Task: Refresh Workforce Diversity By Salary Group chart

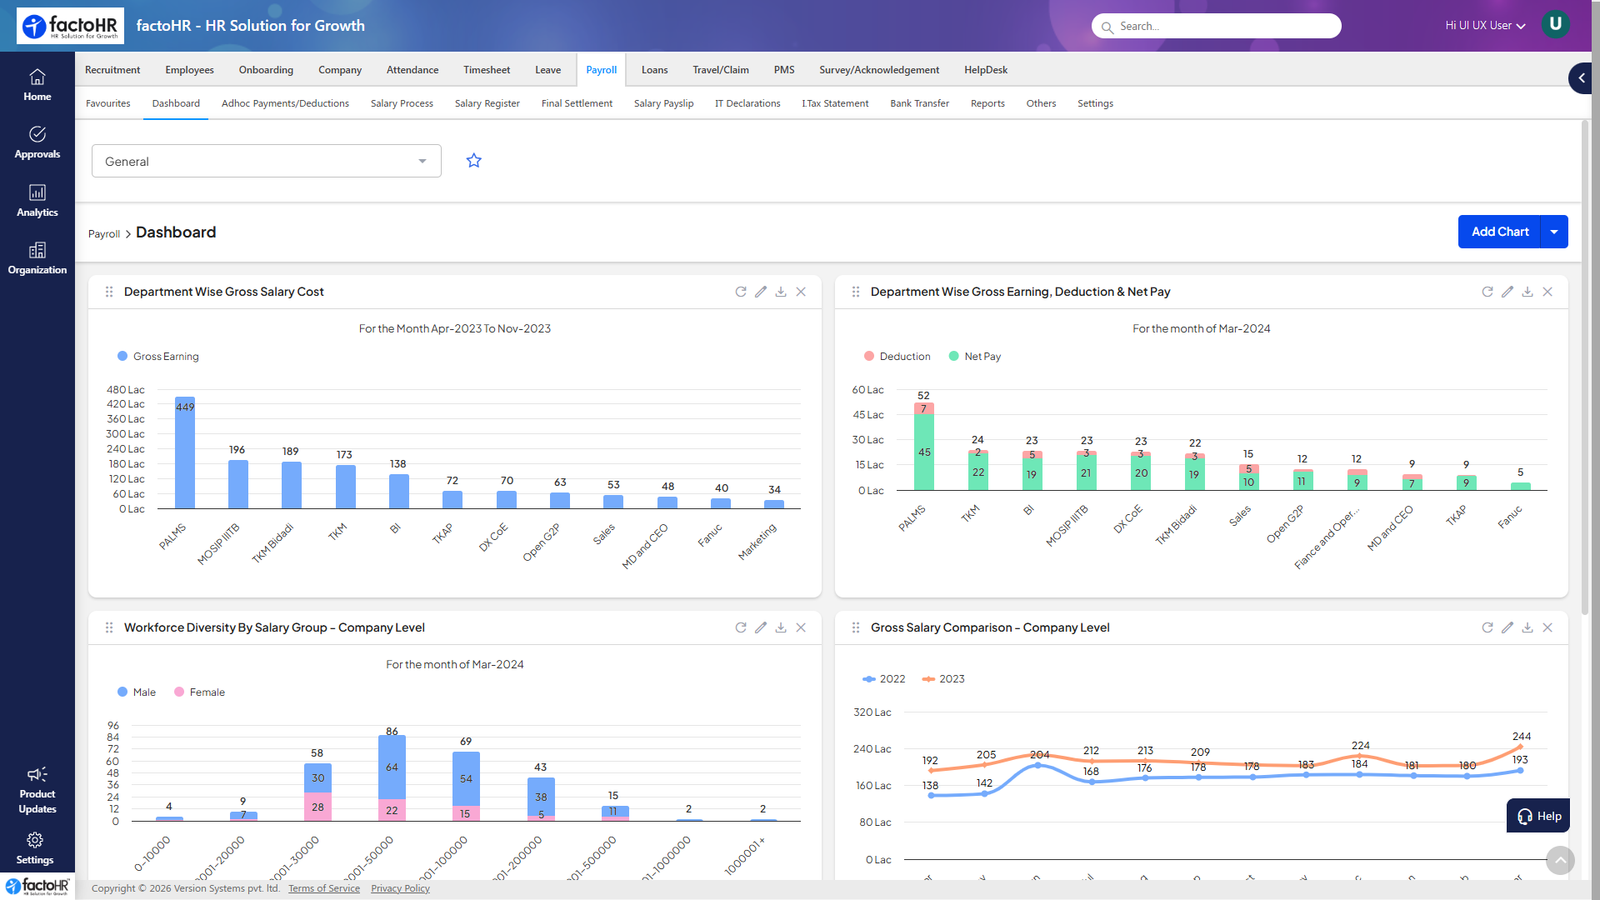Action: (741, 628)
